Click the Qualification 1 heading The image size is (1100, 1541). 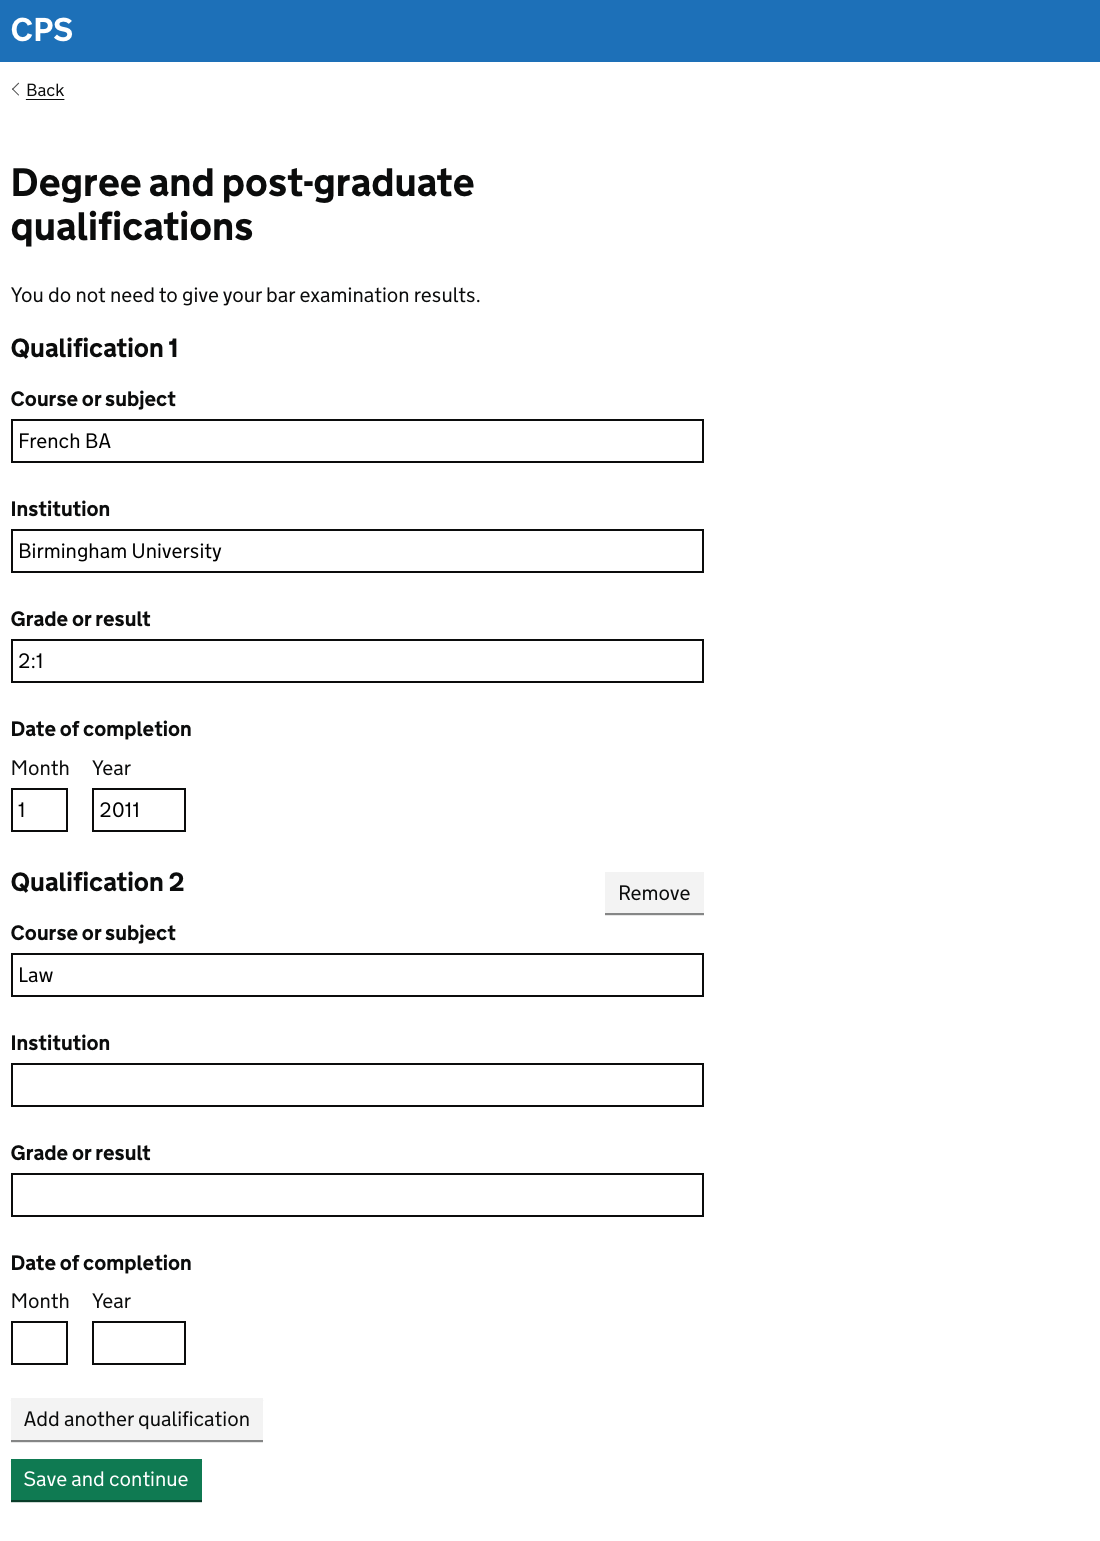[x=94, y=349]
